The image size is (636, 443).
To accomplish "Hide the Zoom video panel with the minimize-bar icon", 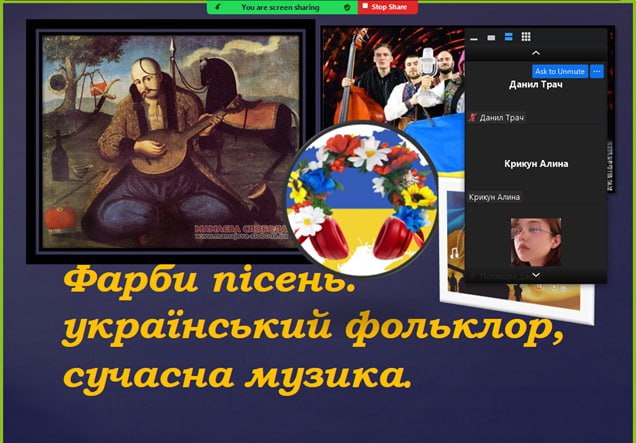I will (473, 38).
